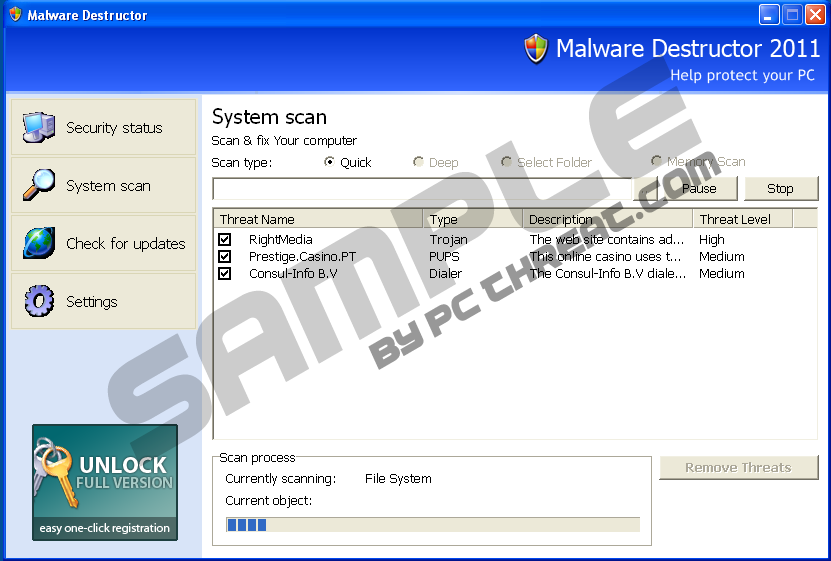Click the Dialer type cell
Image resolution: width=831 pixels, height=561 pixels.
pyautogui.click(x=445, y=273)
